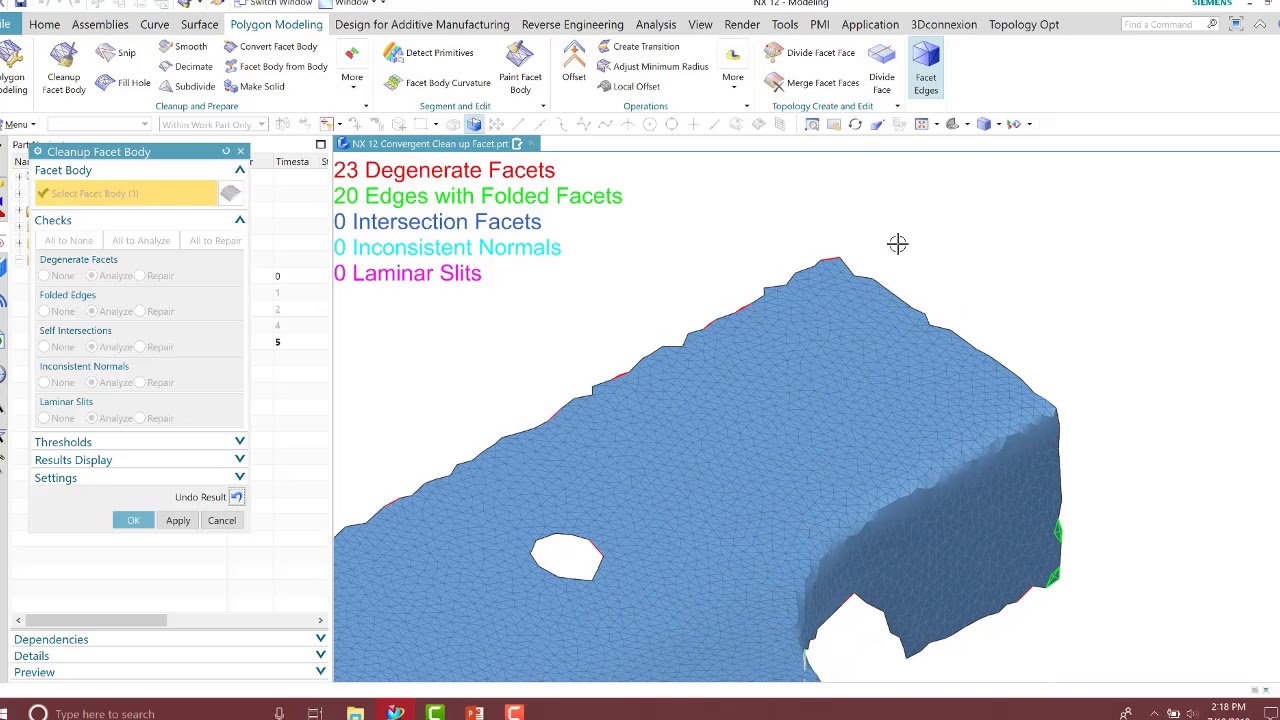
Task: Select Repair for Folded Edges
Action: pyautogui.click(x=140, y=312)
